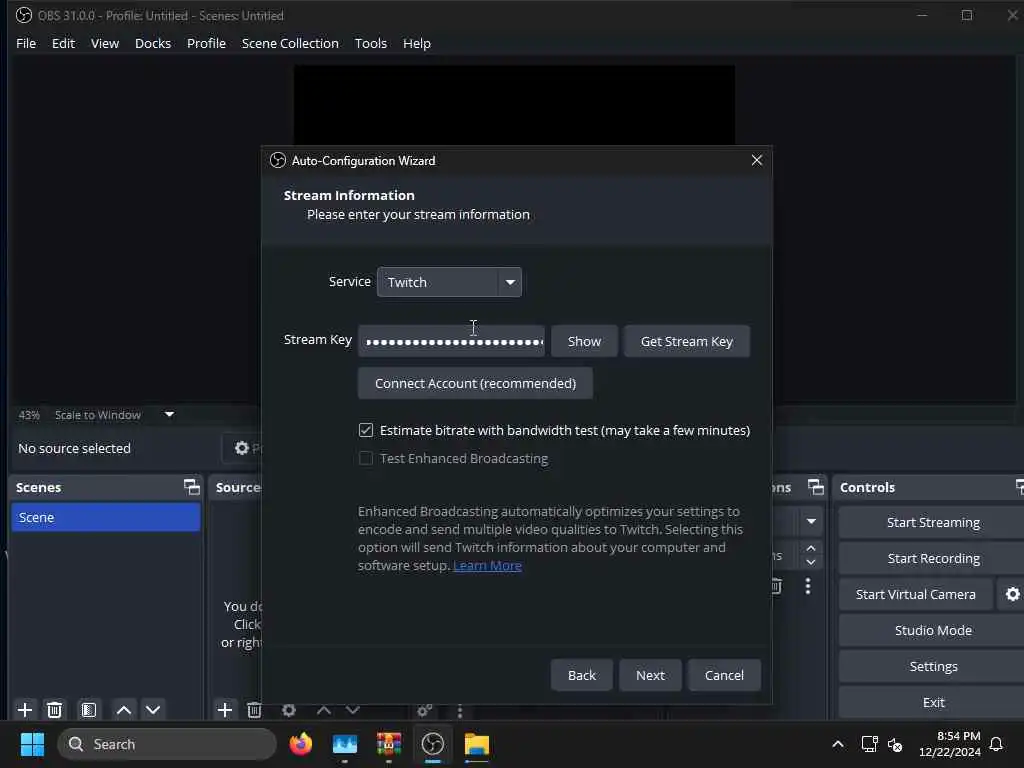The width and height of the screenshot is (1024, 768).
Task: Open File Explorer from the taskbar
Action: pos(477,744)
